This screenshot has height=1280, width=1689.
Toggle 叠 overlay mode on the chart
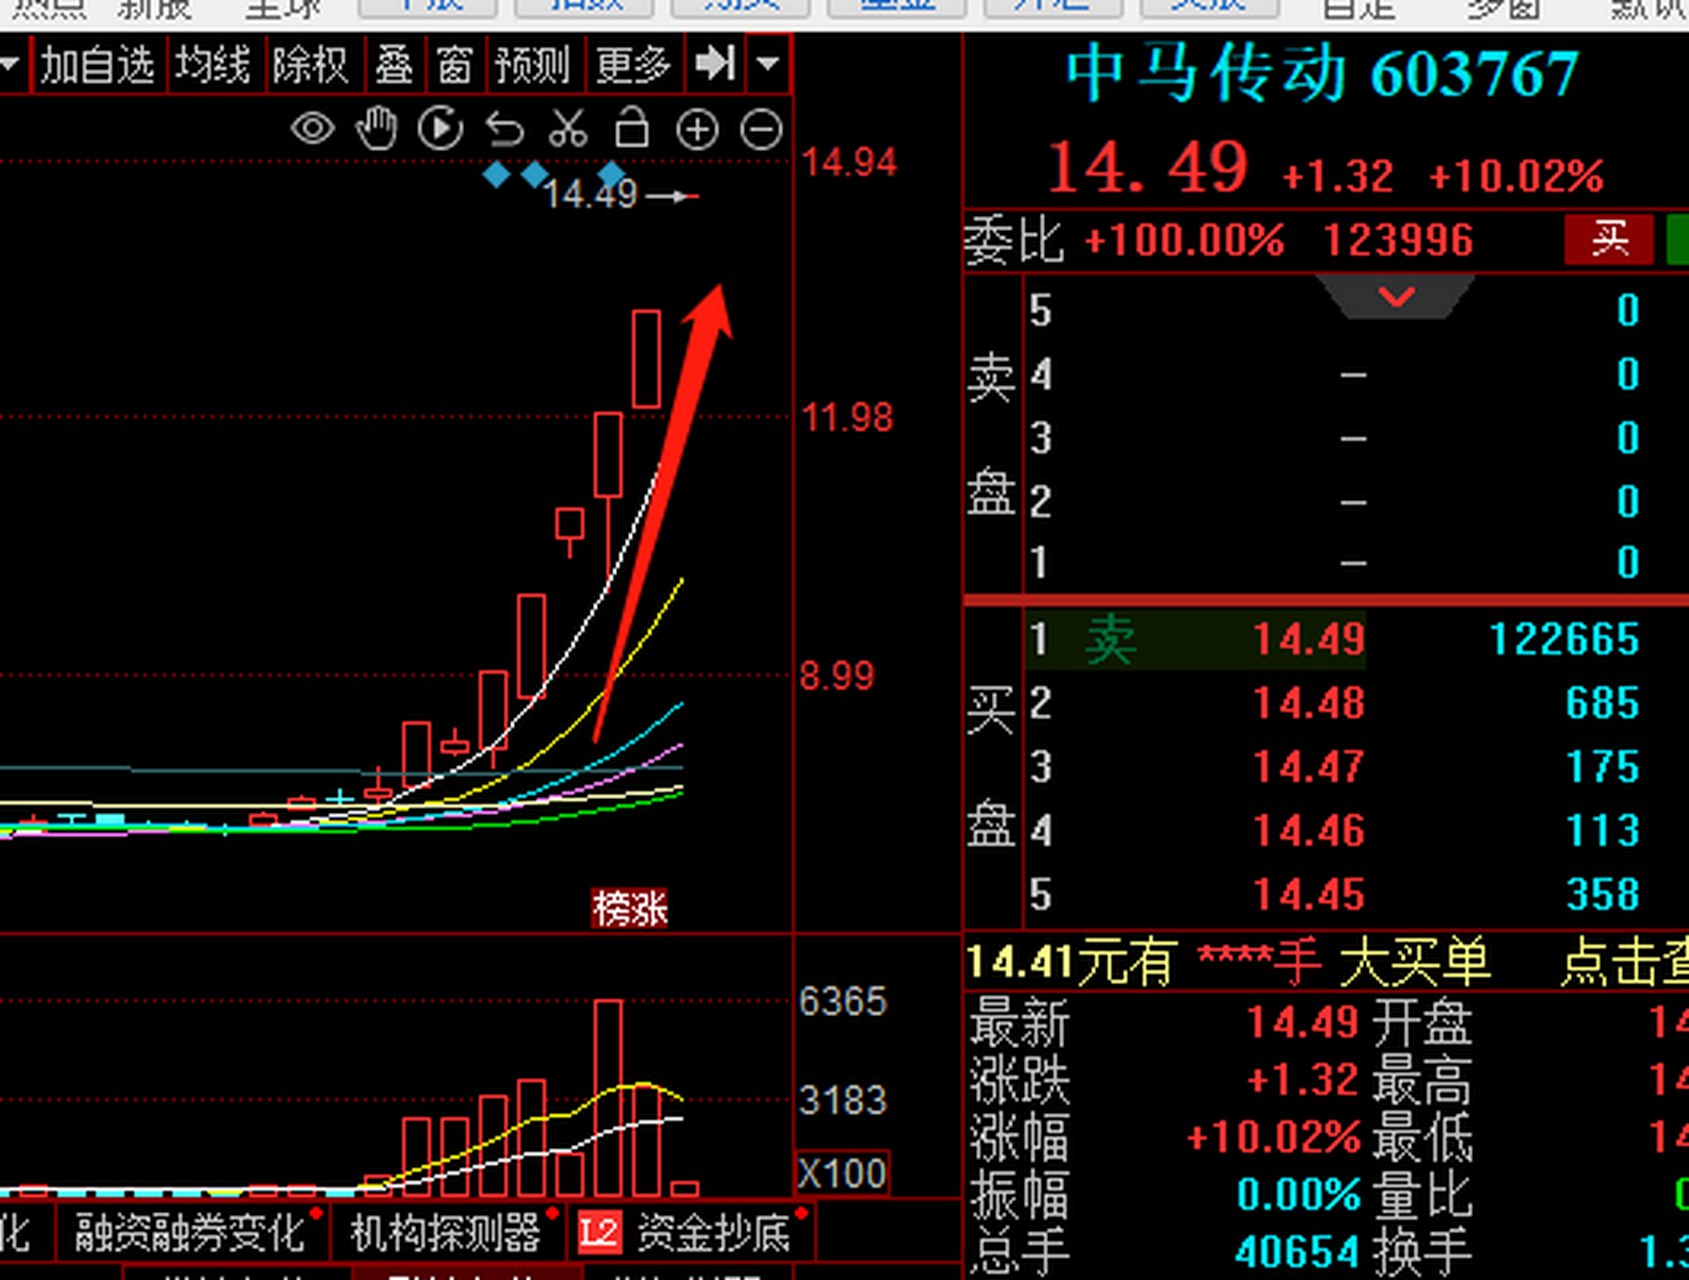(394, 65)
